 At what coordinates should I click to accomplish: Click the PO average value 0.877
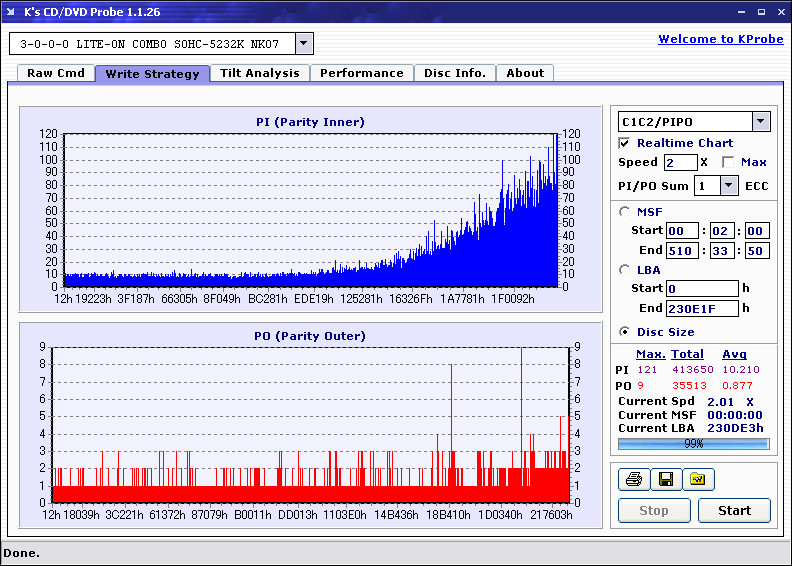pyautogui.click(x=737, y=386)
